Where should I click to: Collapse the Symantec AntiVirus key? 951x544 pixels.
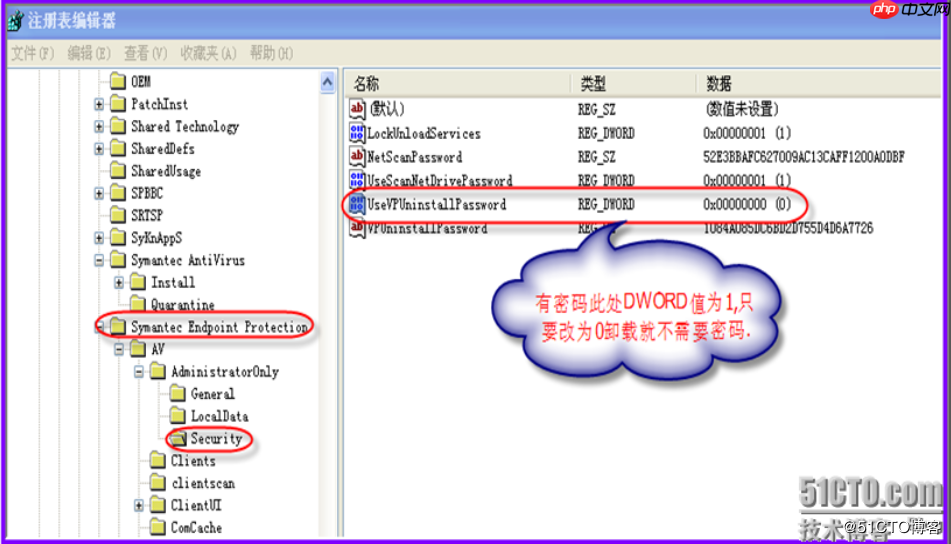(x=99, y=260)
